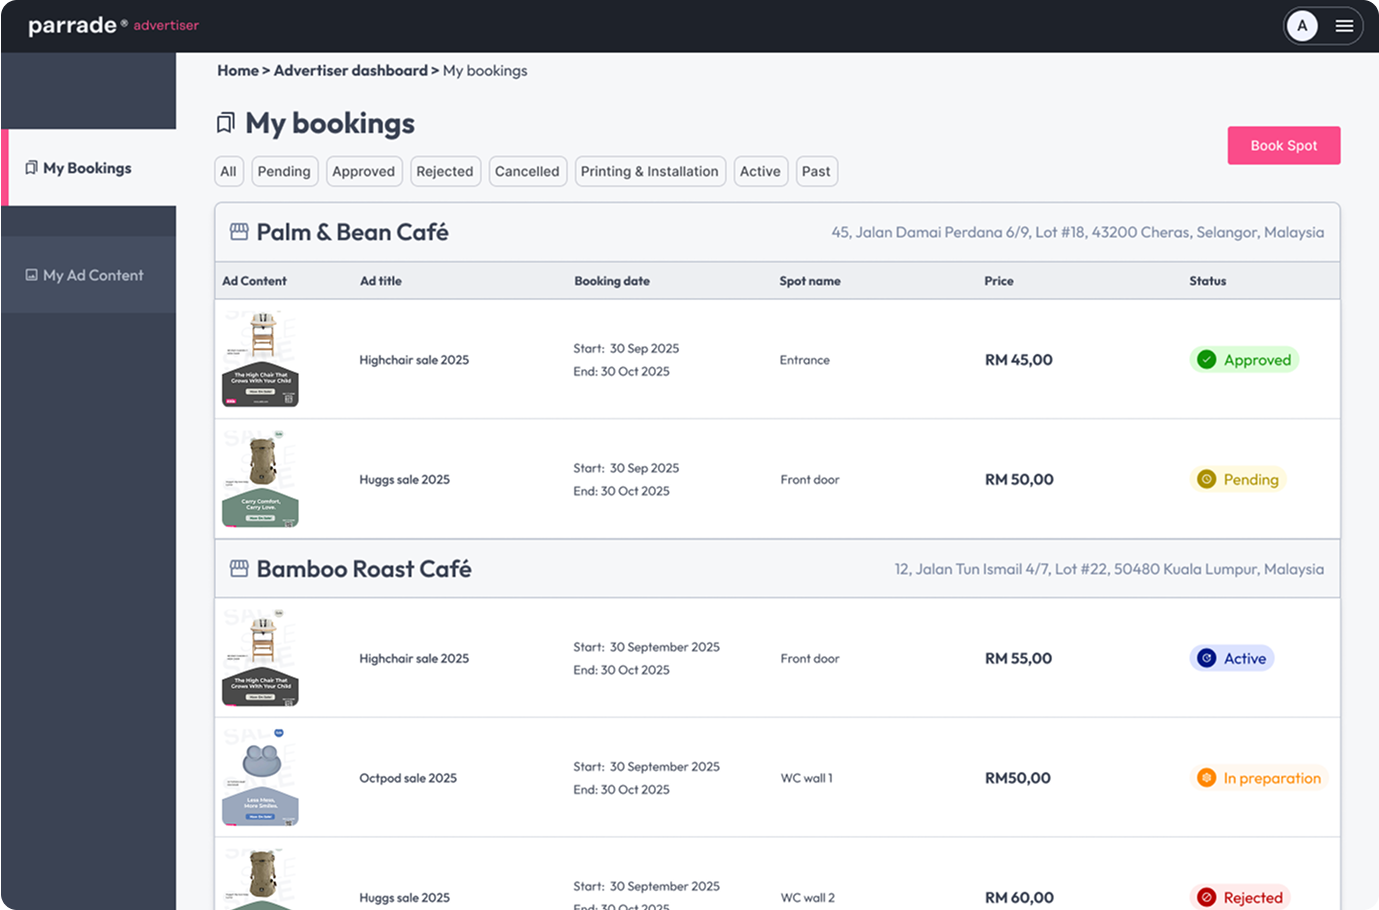
Task: Click the store icon beside Palm & Bean Café
Action: click(238, 230)
